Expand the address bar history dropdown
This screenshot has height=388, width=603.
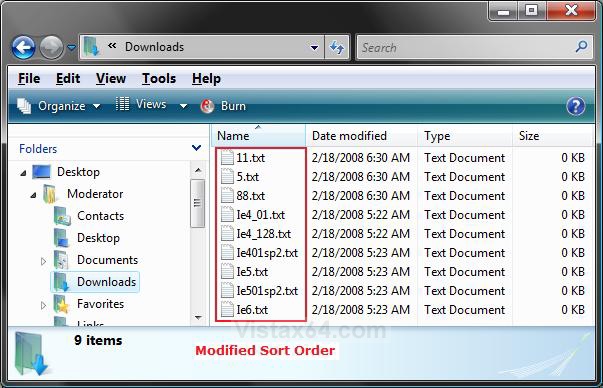[x=314, y=48]
